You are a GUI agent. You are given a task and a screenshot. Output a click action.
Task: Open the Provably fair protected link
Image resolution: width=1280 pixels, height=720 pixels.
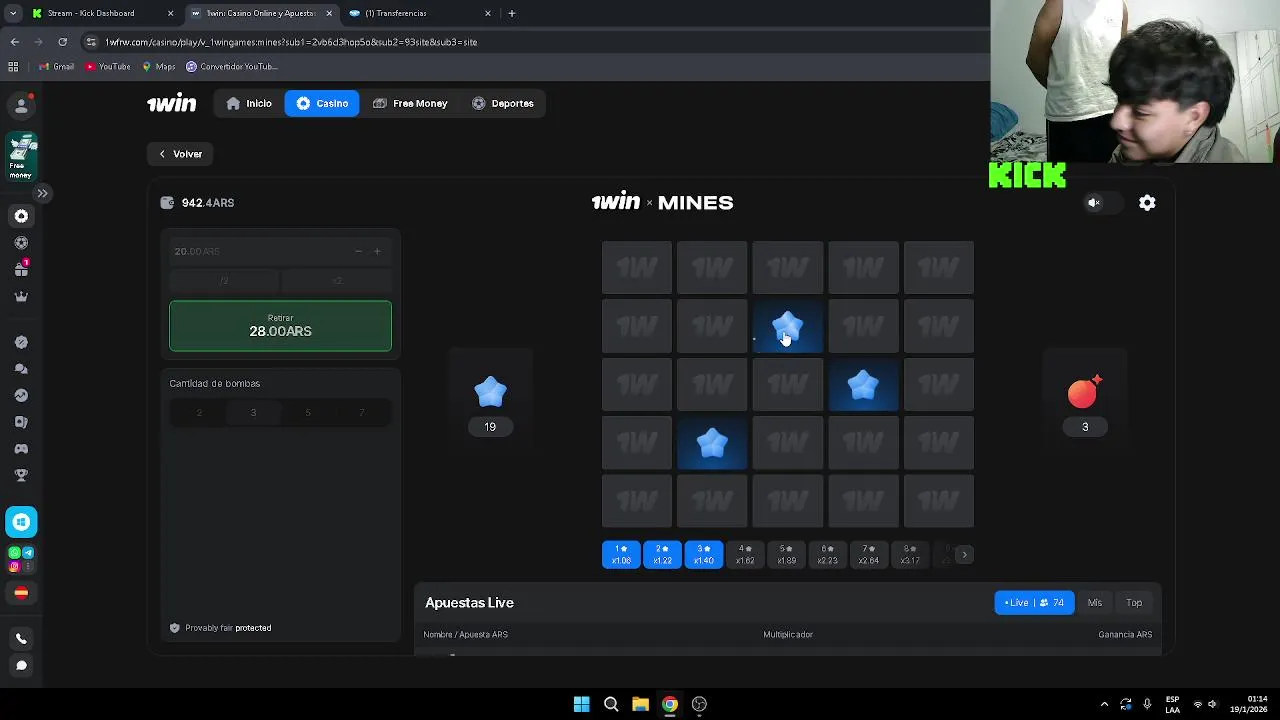click(x=220, y=628)
